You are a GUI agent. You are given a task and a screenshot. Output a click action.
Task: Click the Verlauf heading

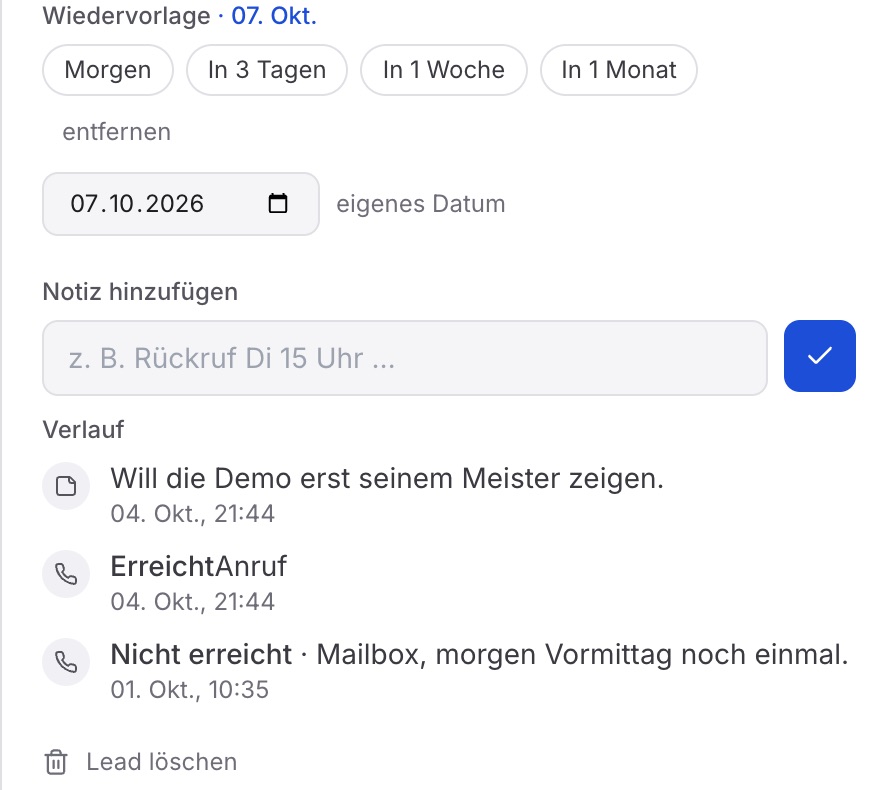click(x=83, y=430)
